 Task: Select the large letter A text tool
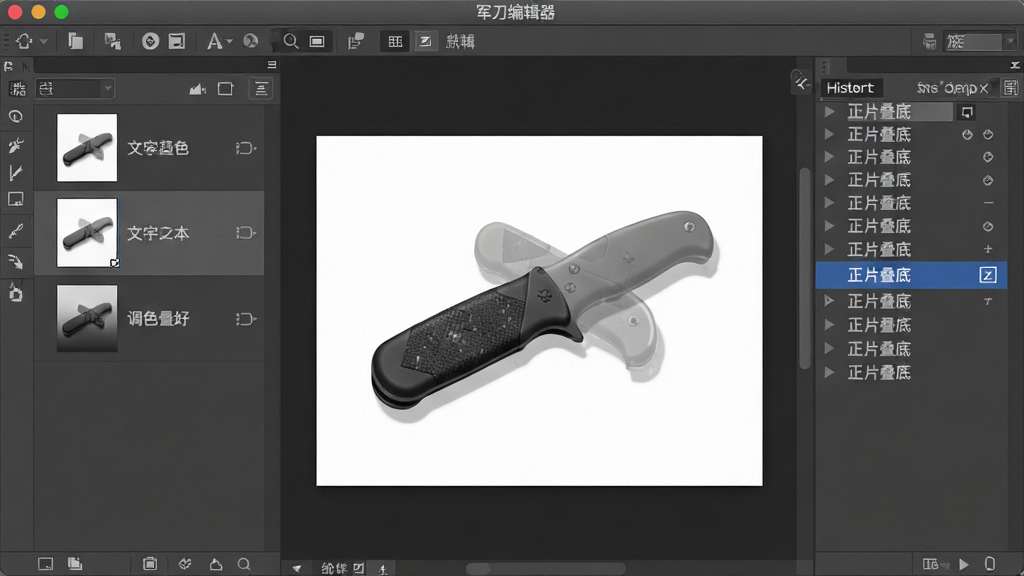coord(214,41)
